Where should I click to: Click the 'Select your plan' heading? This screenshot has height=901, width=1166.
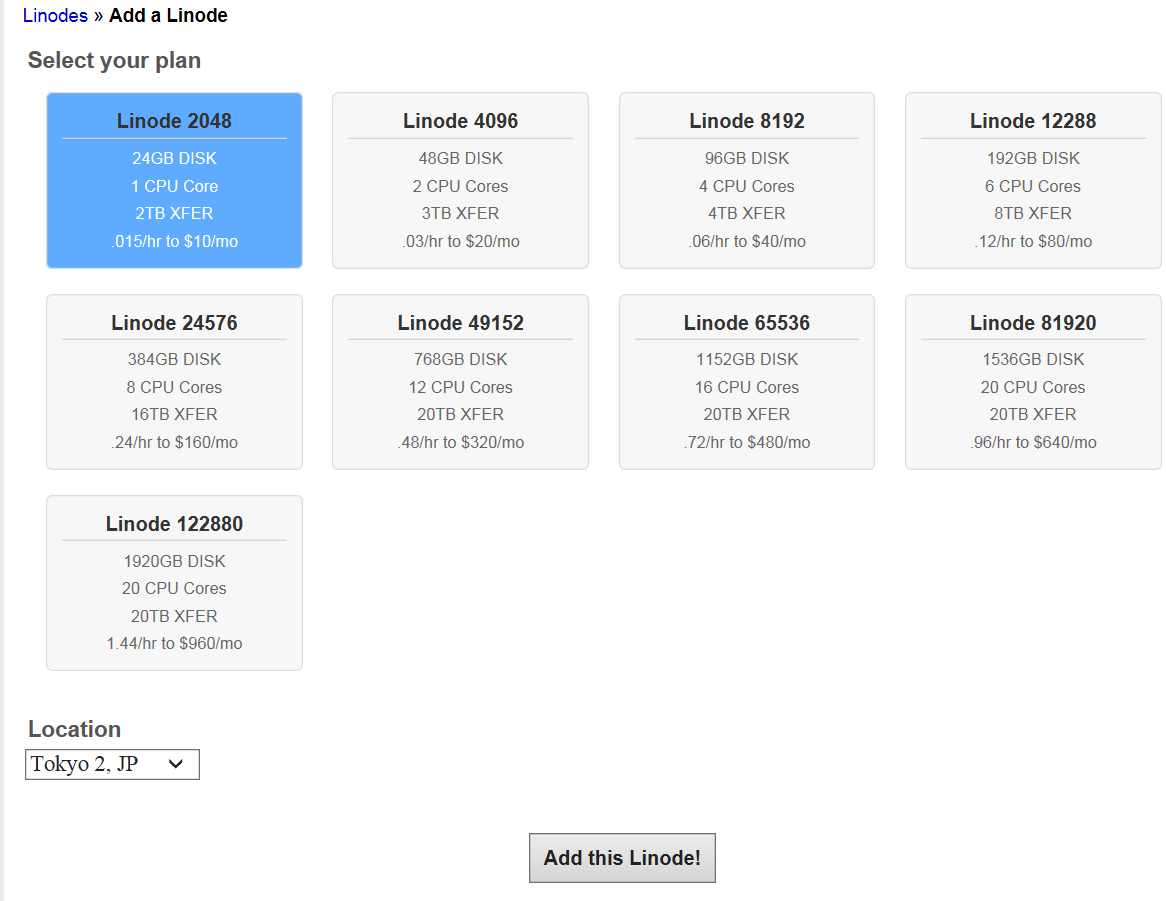[x=115, y=60]
